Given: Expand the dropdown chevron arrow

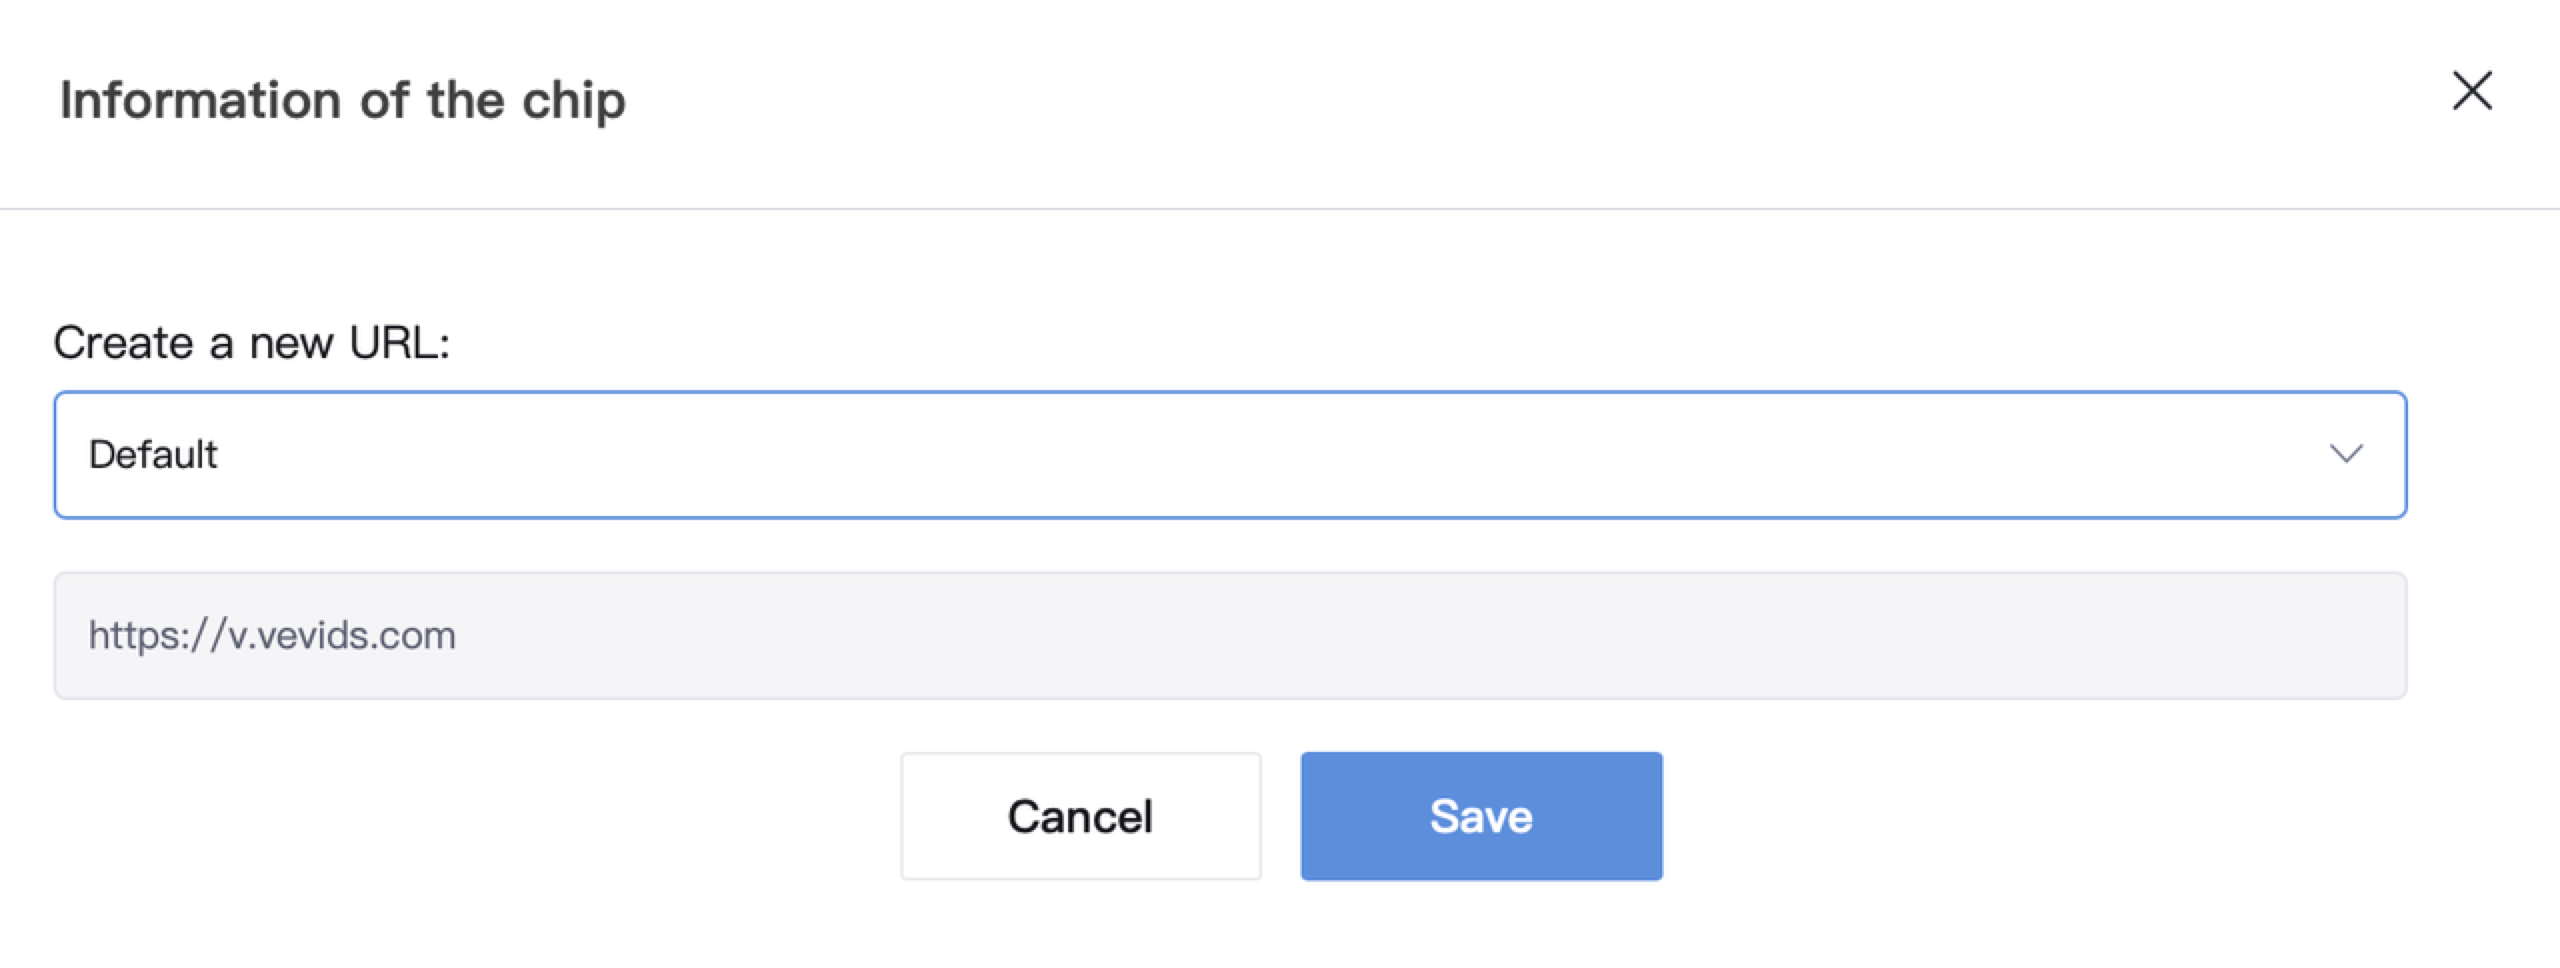Looking at the screenshot, I should pos(2346,454).
